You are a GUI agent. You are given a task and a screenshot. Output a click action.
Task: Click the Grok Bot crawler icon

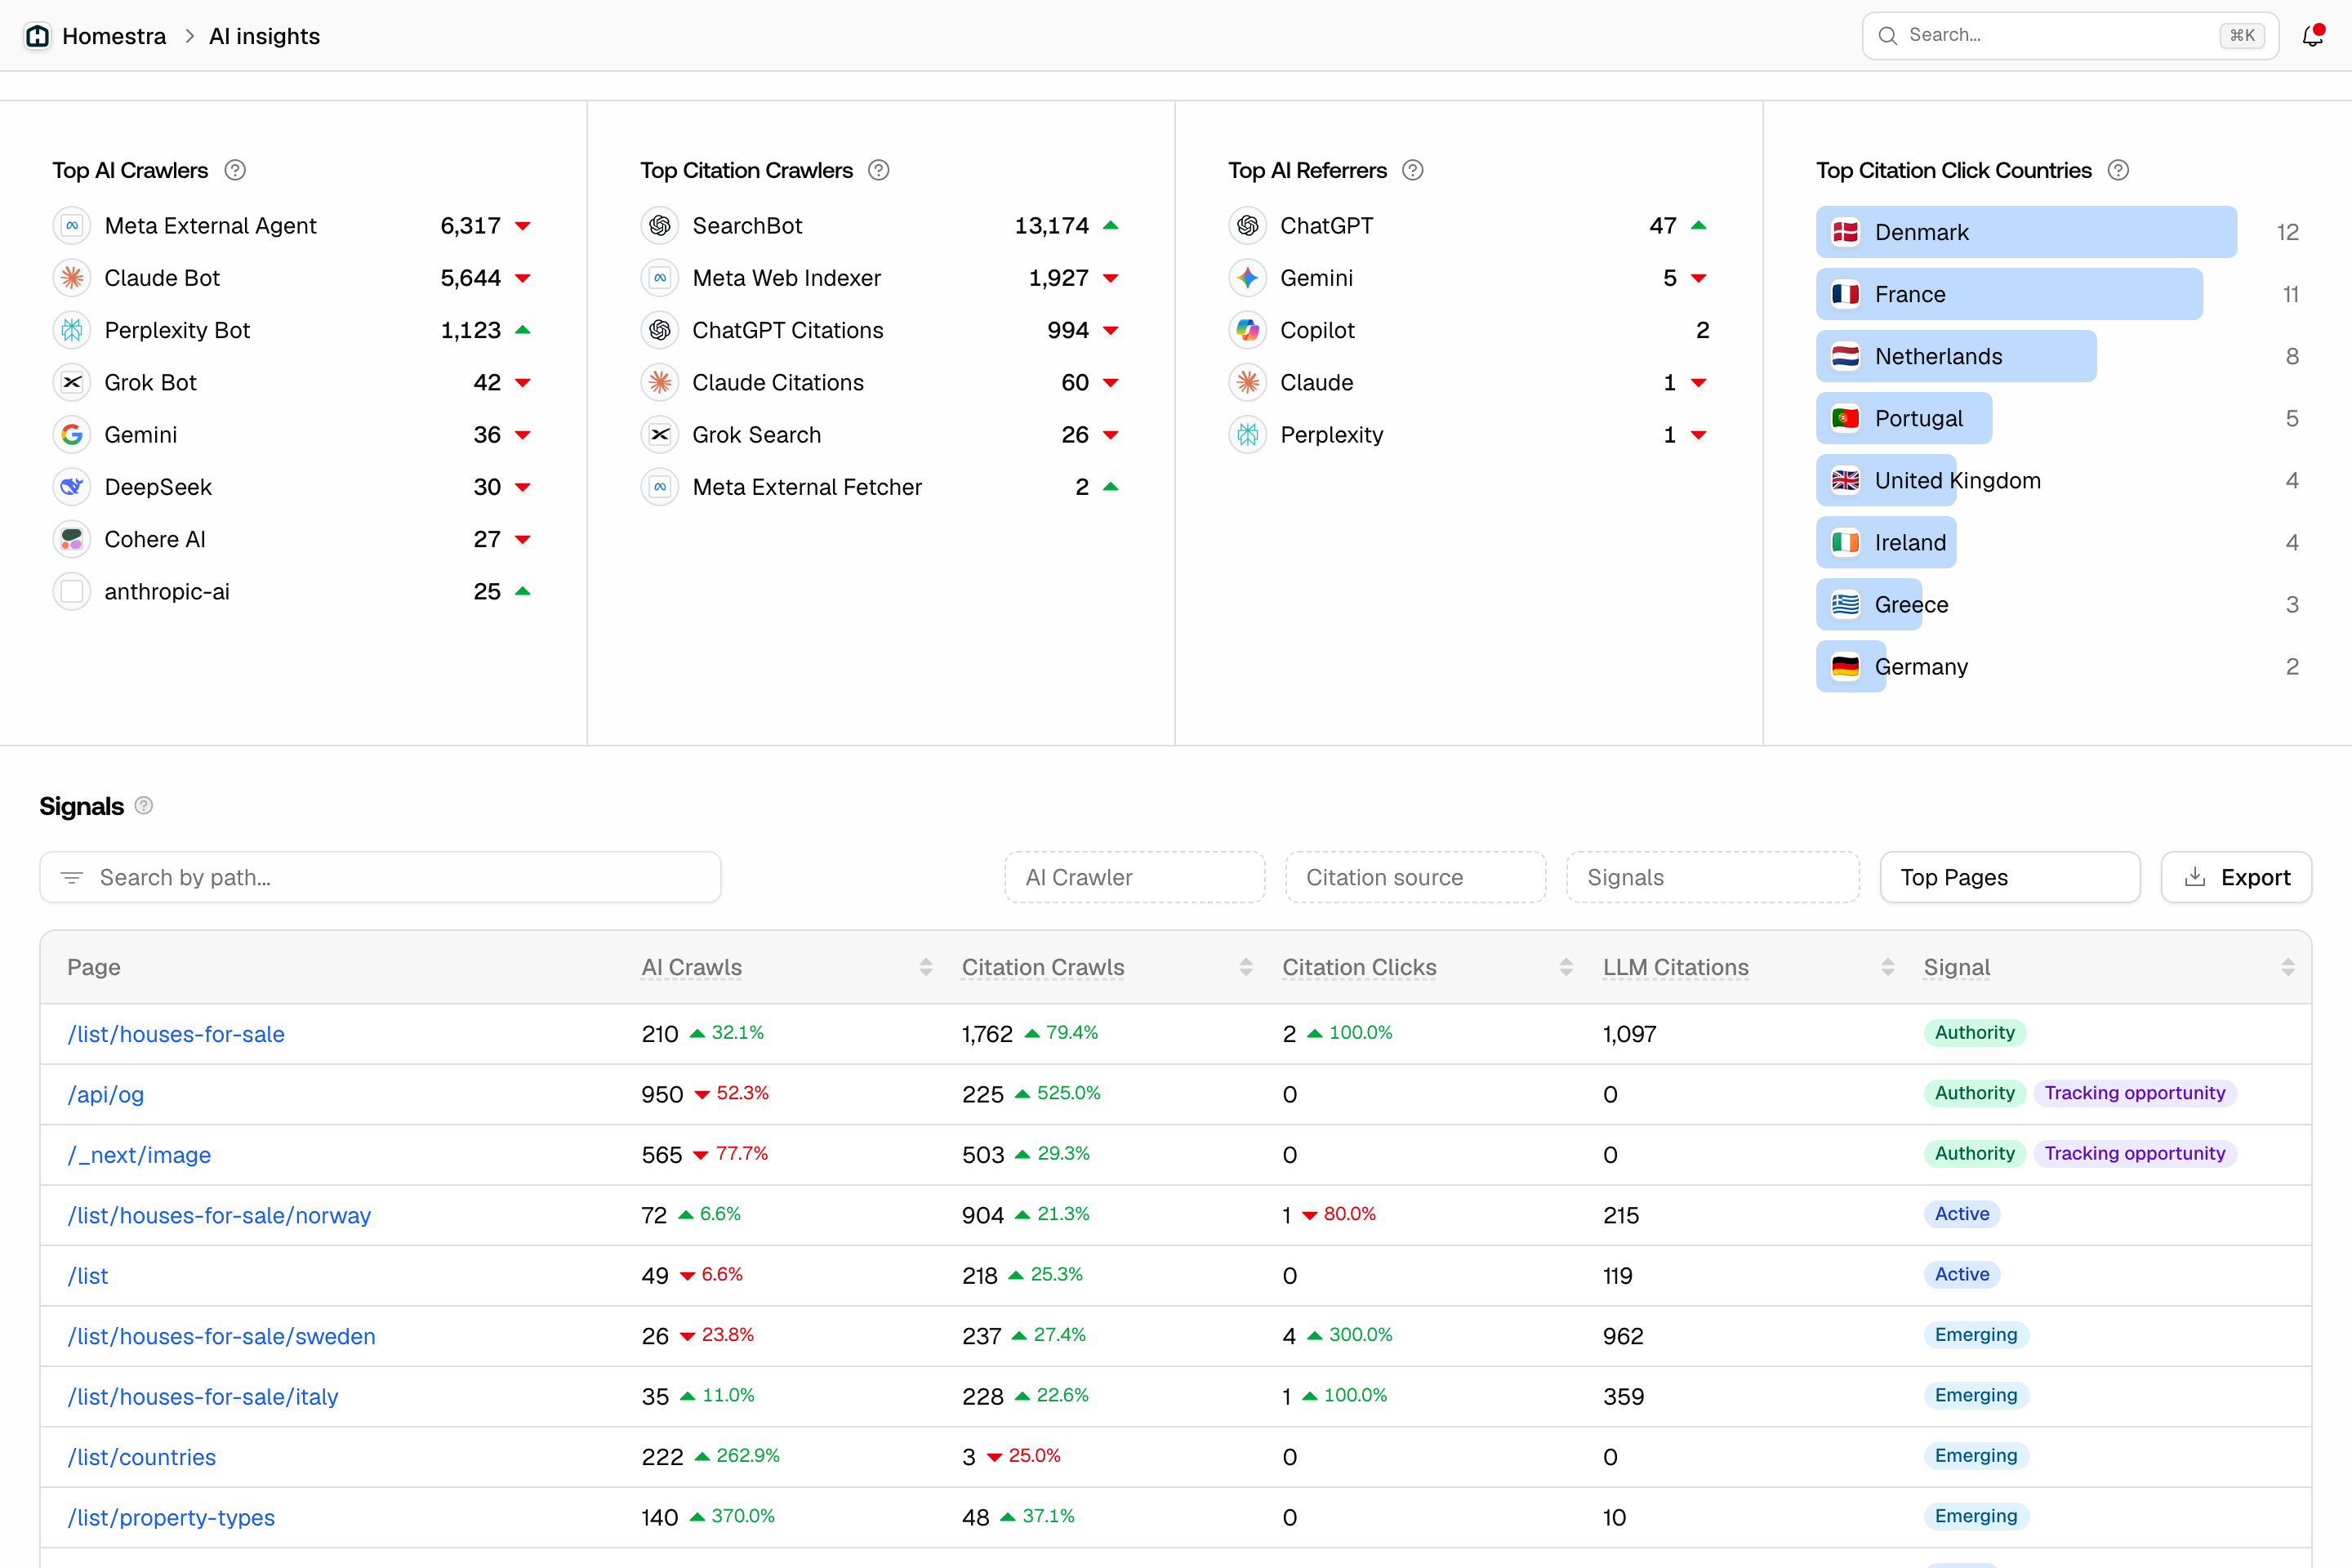[x=72, y=382]
